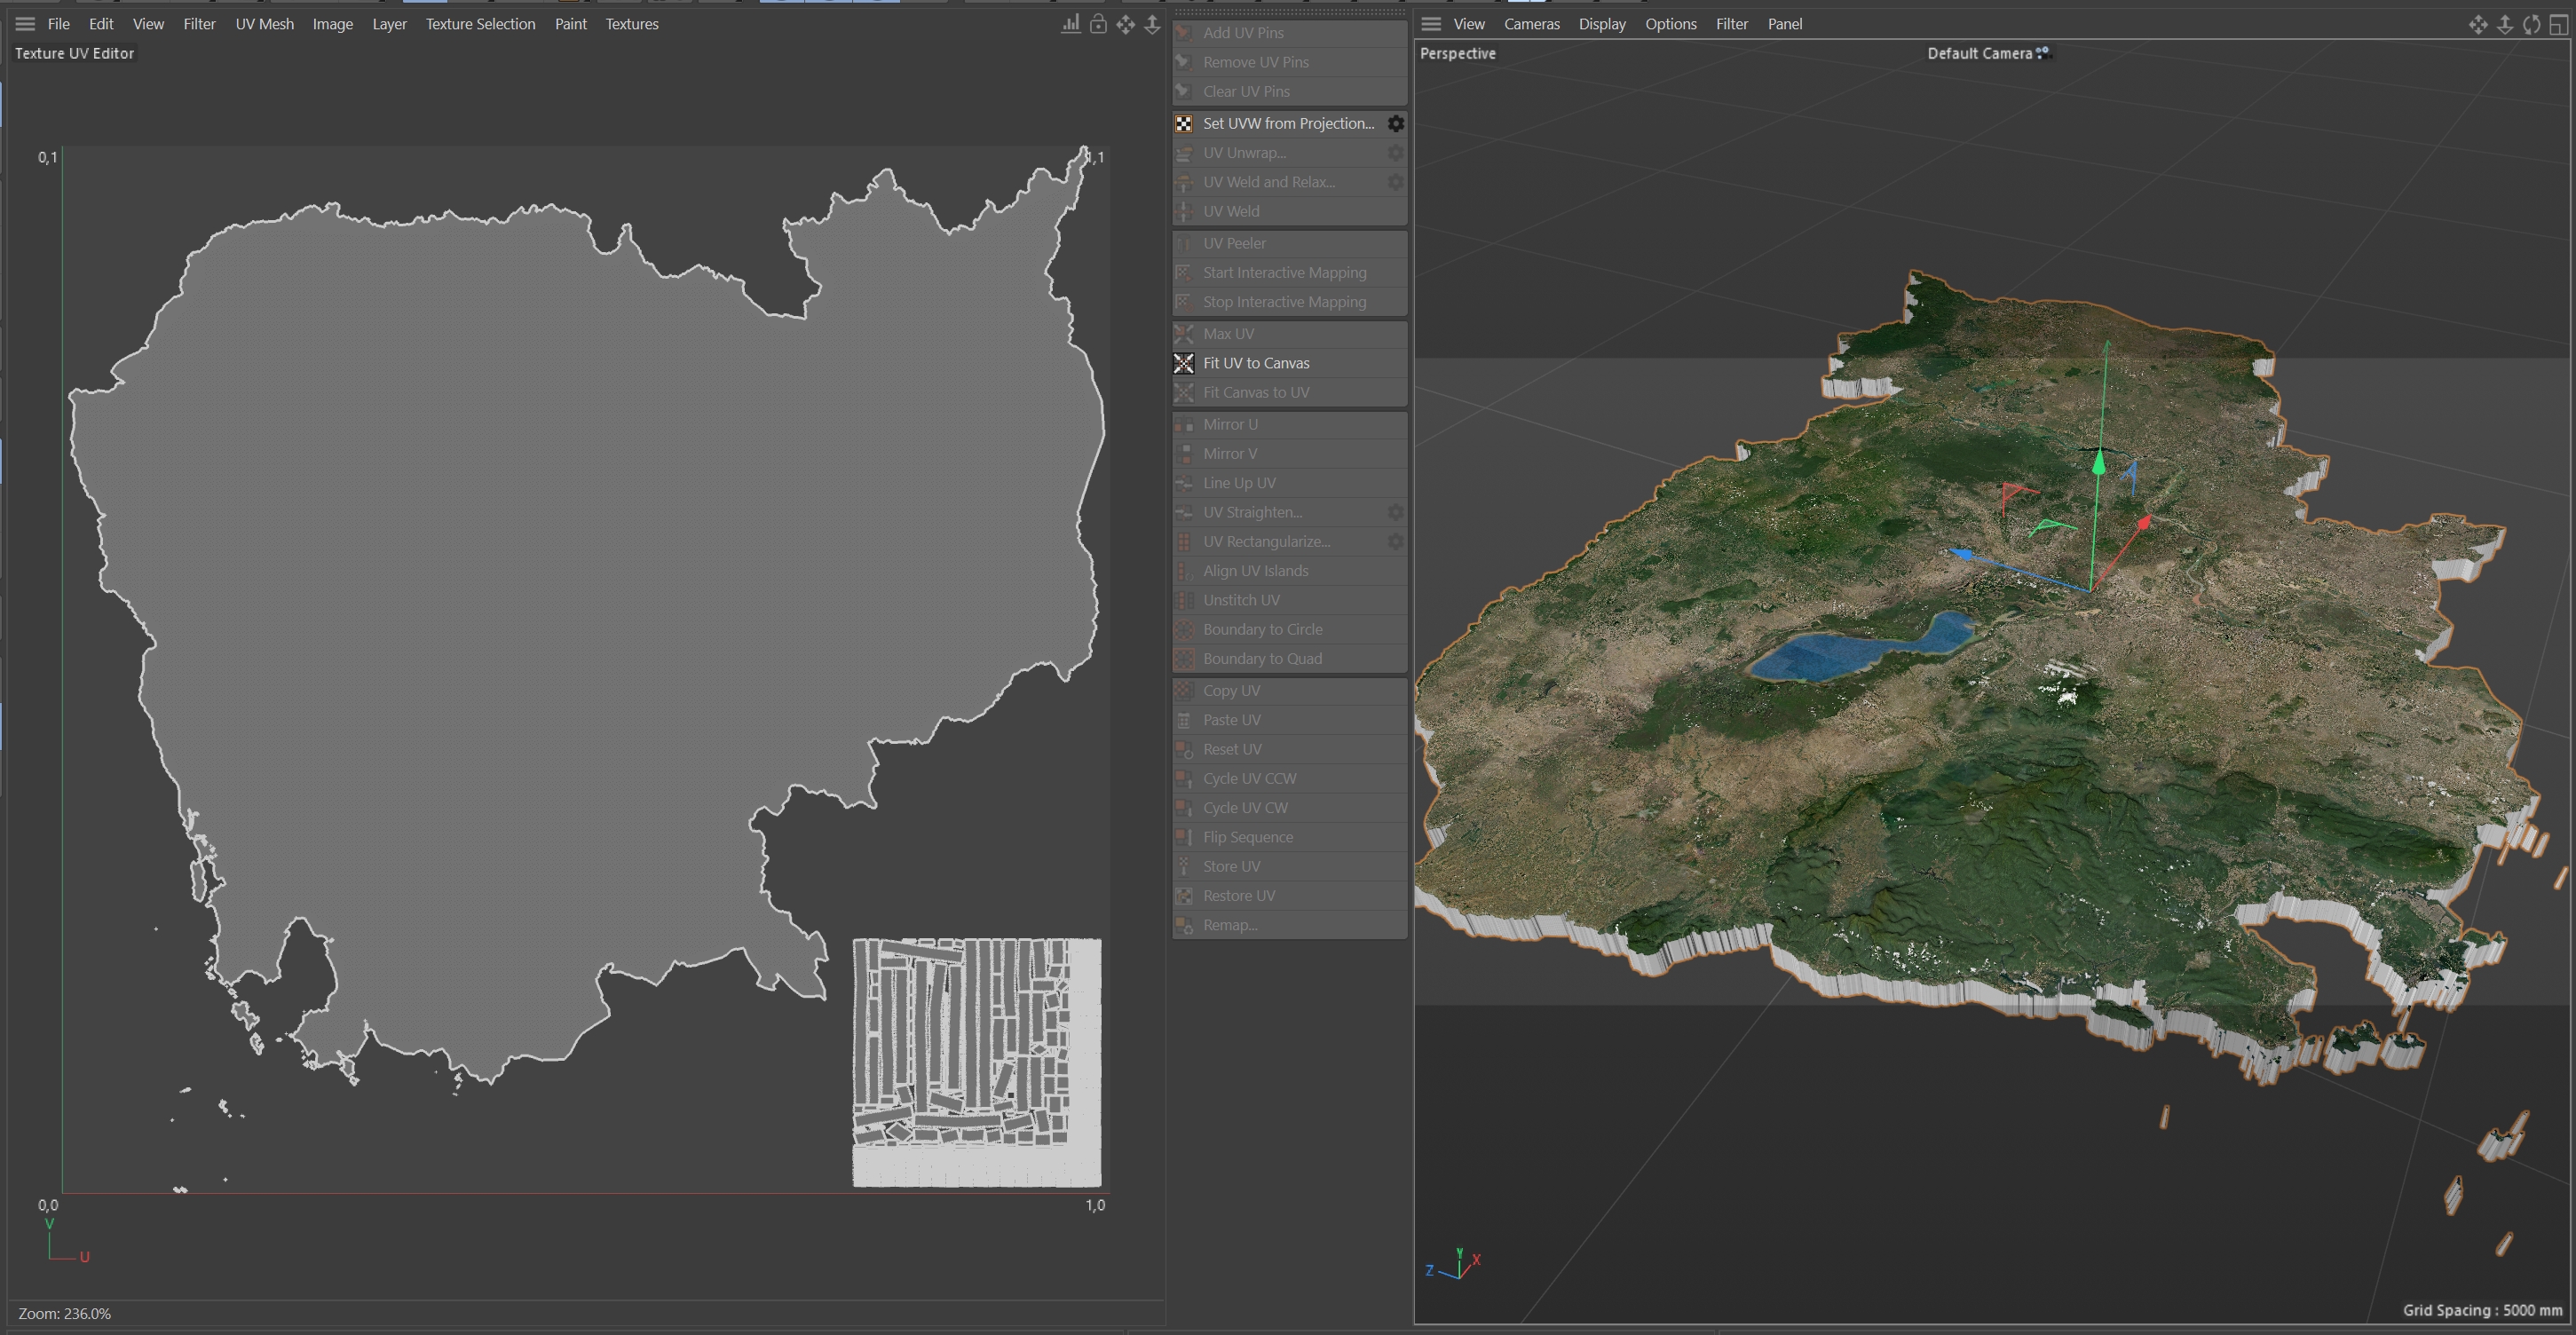This screenshot has height=1335, width=2576.
Task: Open the Cameras menu in viewport
Action: click(x=1531, y=24)
